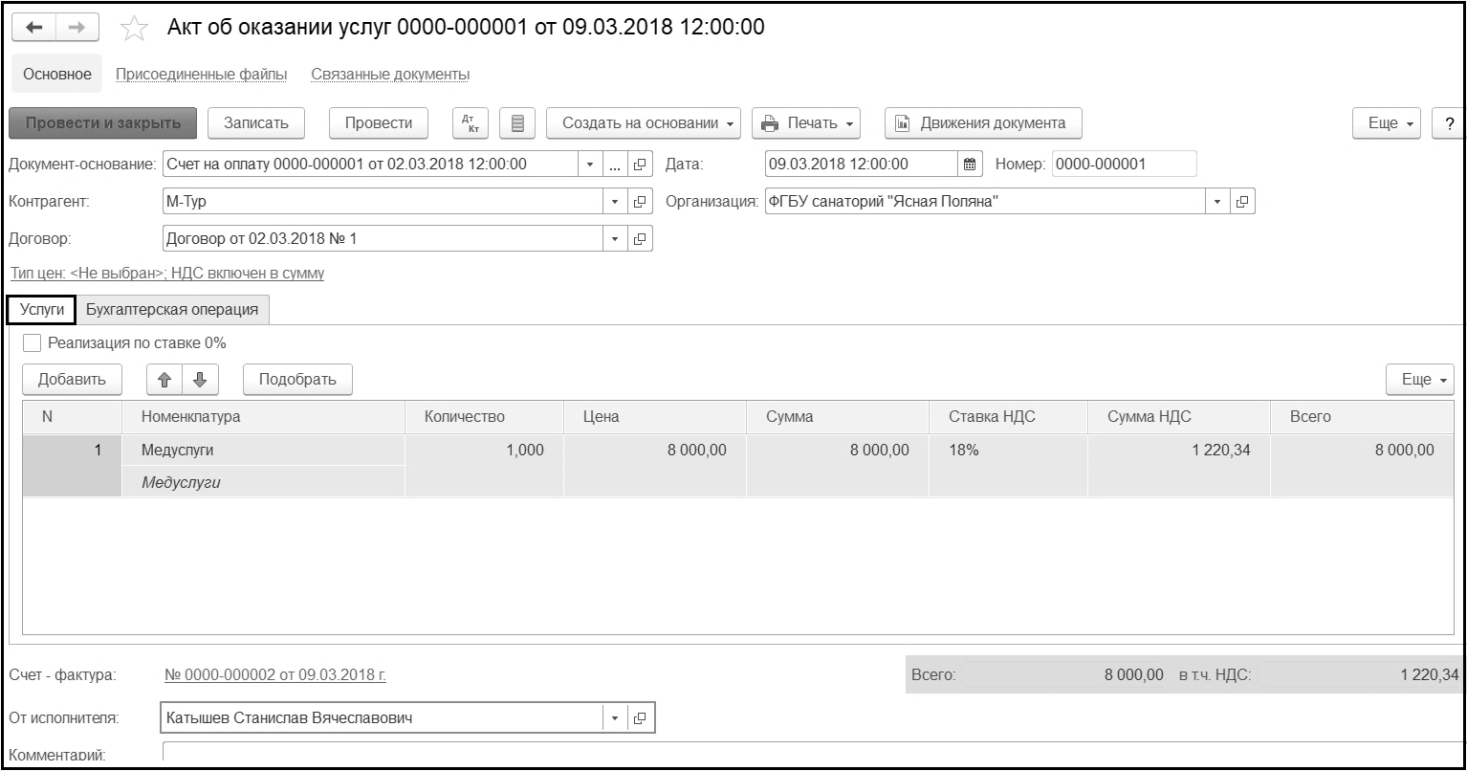Image resolution: width=1467 pixels, height=771 pixels.
Task: Click the Номенклатура column header
Action: pos(263,416)
